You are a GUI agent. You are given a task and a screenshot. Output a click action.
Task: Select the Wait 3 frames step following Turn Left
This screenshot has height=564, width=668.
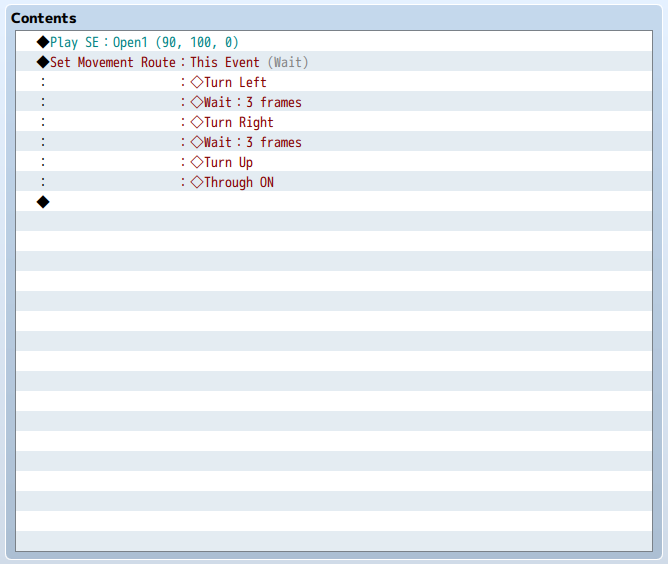click(x=253, y=102)
